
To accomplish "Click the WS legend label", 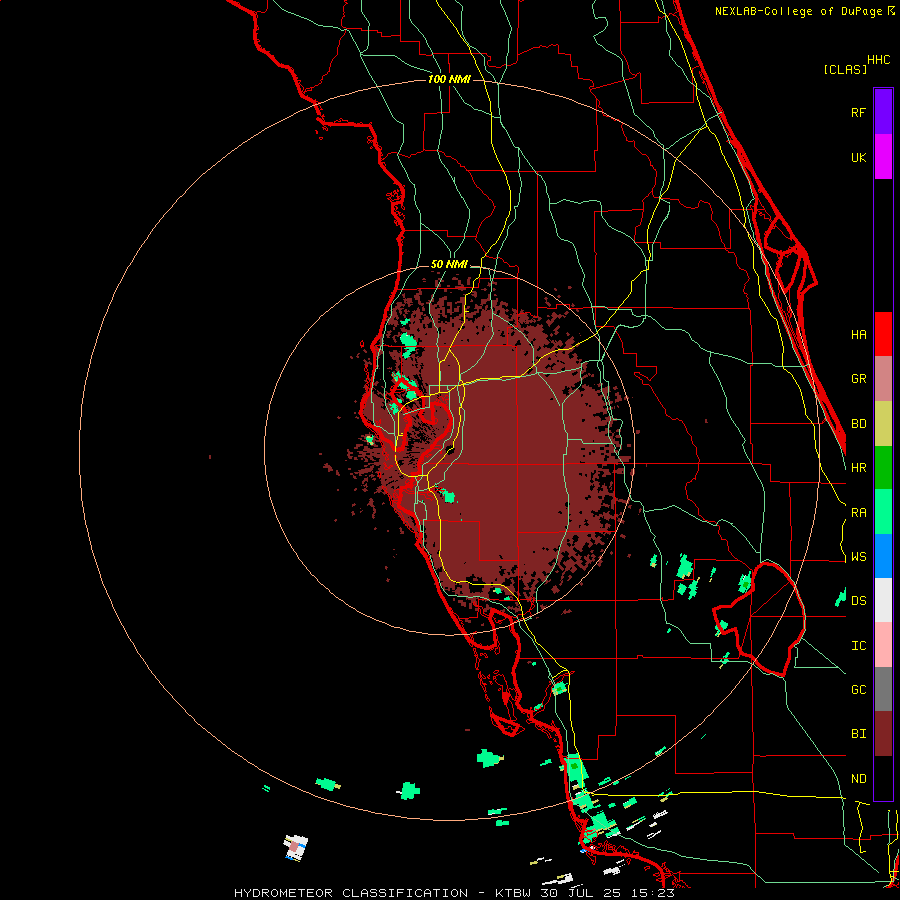I will [858, 557].
